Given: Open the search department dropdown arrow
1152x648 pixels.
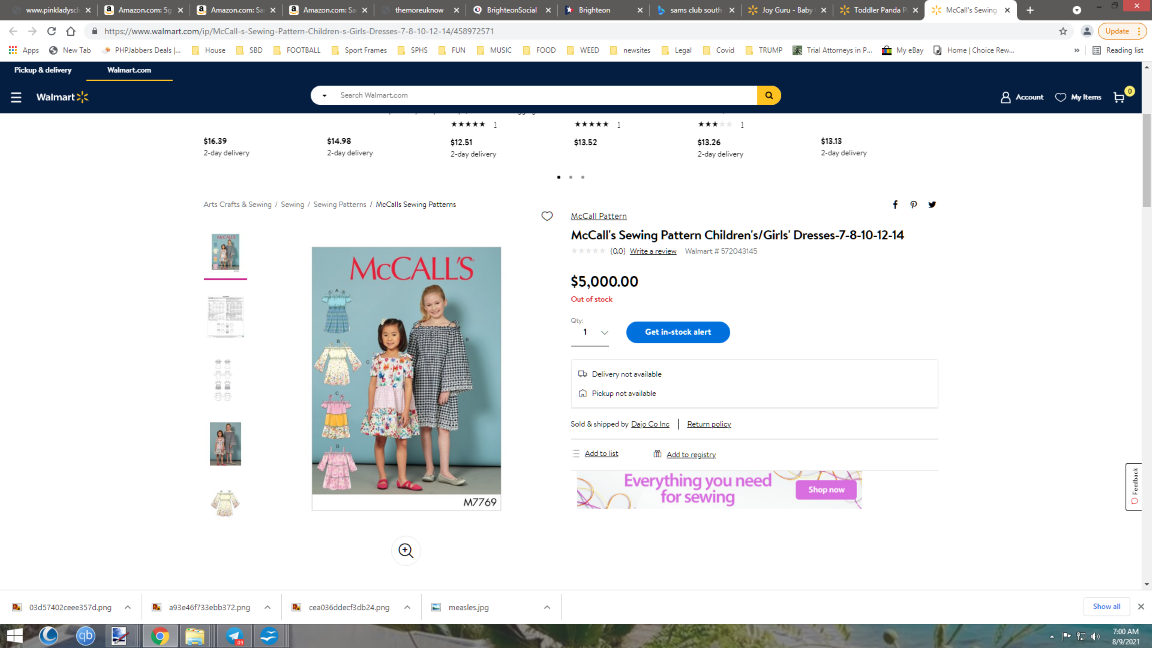Looking at the screenshot, I should [x=324, y=96].
